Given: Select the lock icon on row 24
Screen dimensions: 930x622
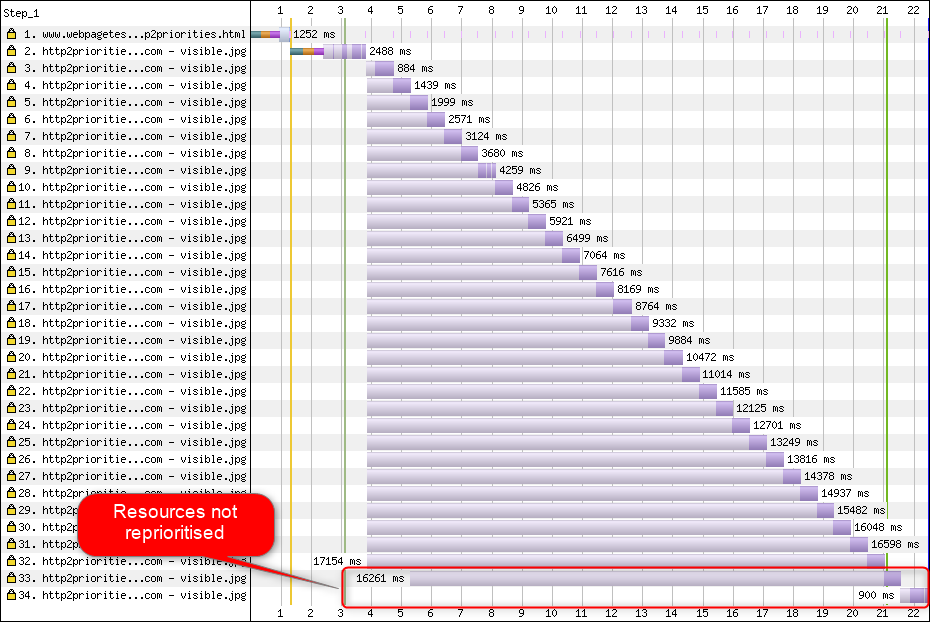Looking at the screenshot, I should [11, 425].
